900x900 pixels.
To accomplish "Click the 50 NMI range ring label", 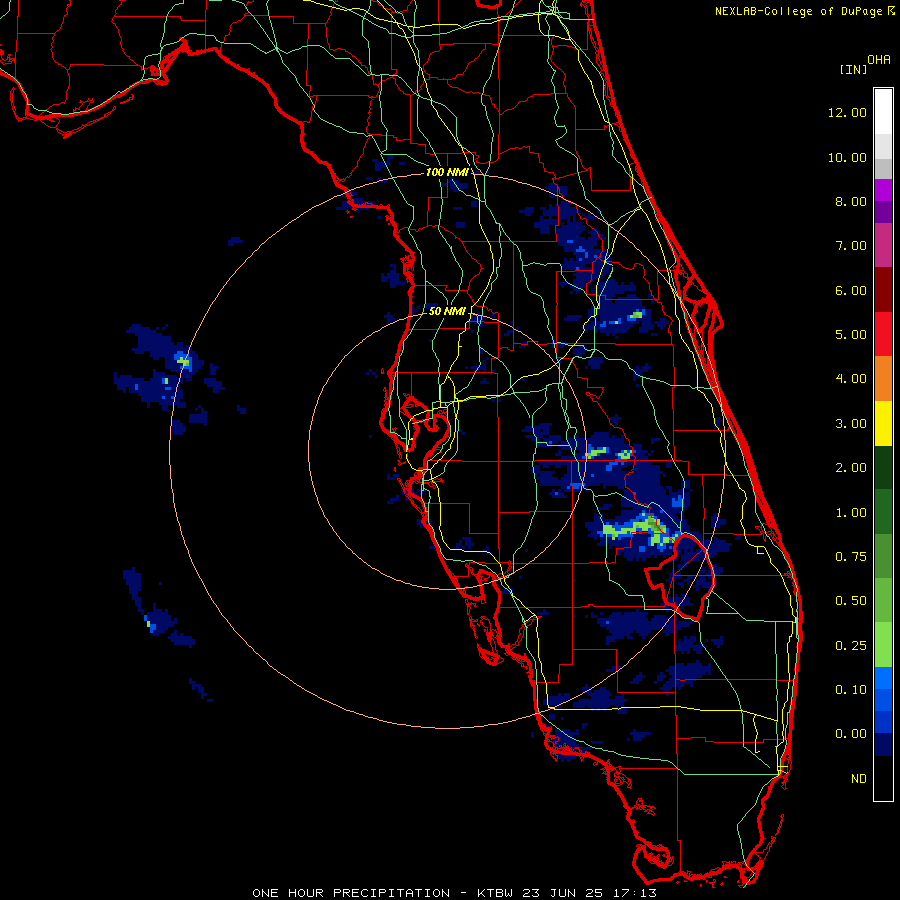I will point(447,311).
